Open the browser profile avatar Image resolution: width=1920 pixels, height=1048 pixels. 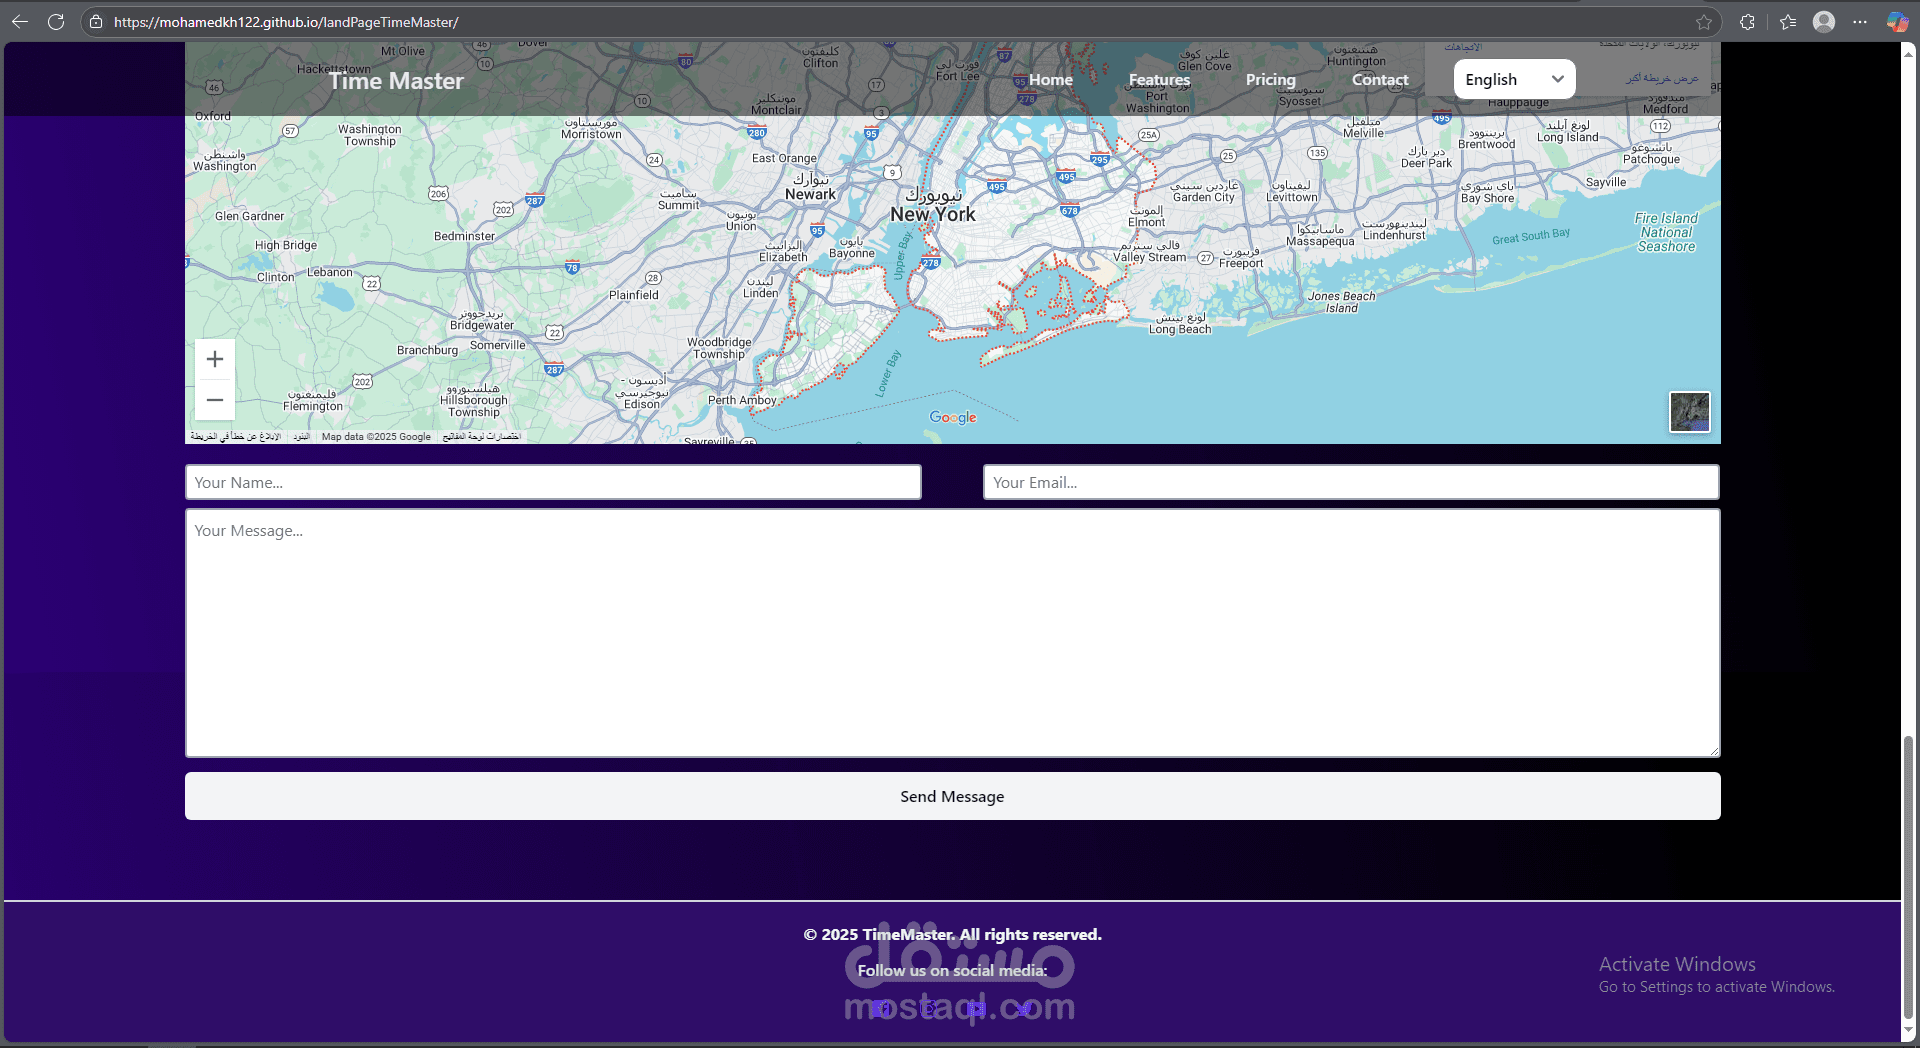pos(1824,22)
